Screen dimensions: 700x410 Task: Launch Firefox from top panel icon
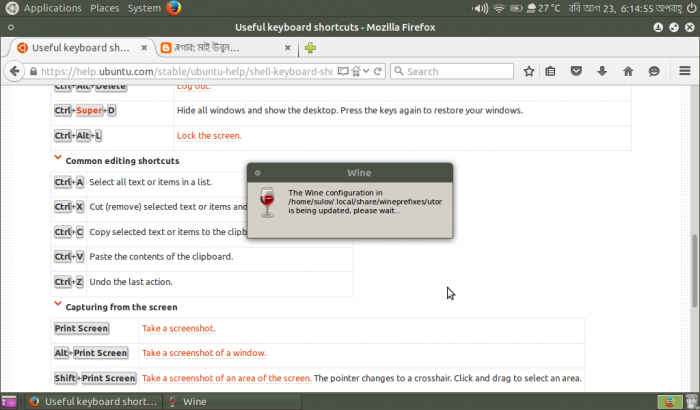point(174,8)
